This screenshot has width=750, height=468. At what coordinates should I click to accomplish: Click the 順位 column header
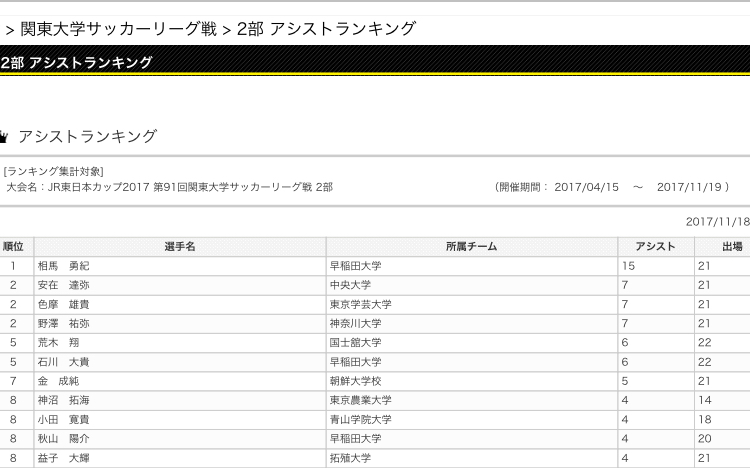pos(13,247)
